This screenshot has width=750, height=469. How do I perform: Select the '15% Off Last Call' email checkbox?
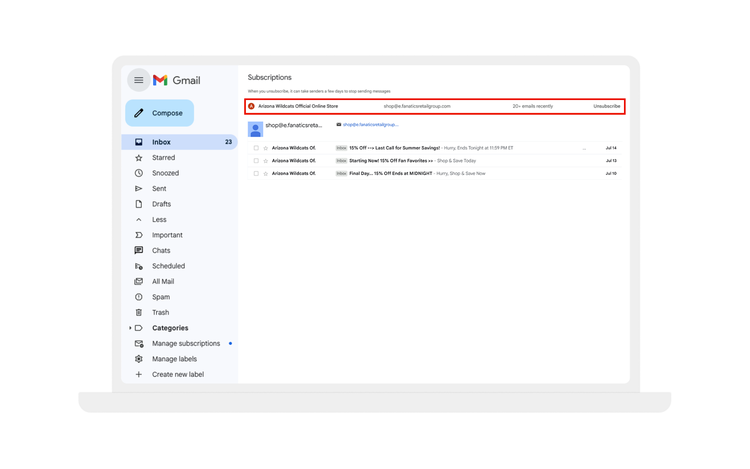pyautogui.click(x=256, y=148)
